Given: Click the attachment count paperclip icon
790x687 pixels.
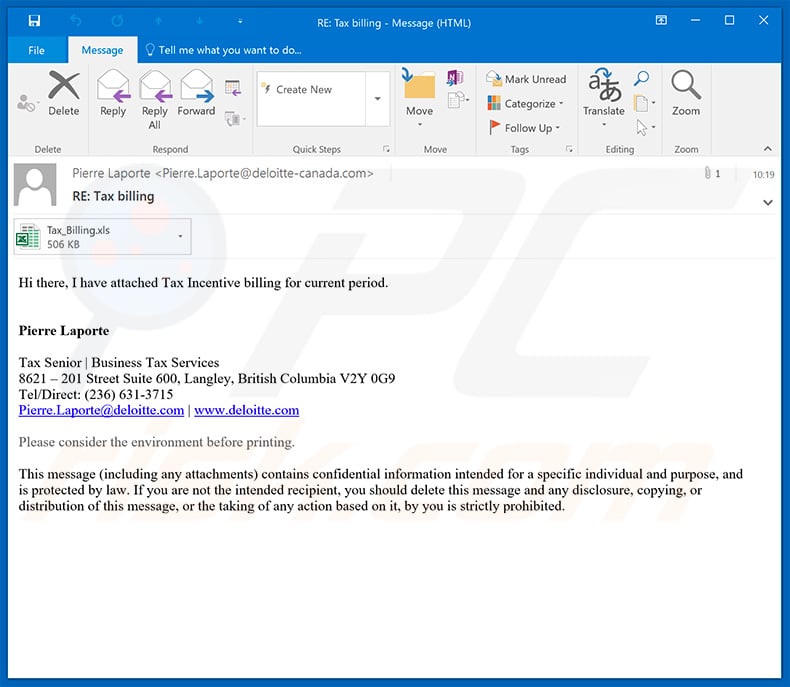Looking at the screenshot, I should [707, 174].
